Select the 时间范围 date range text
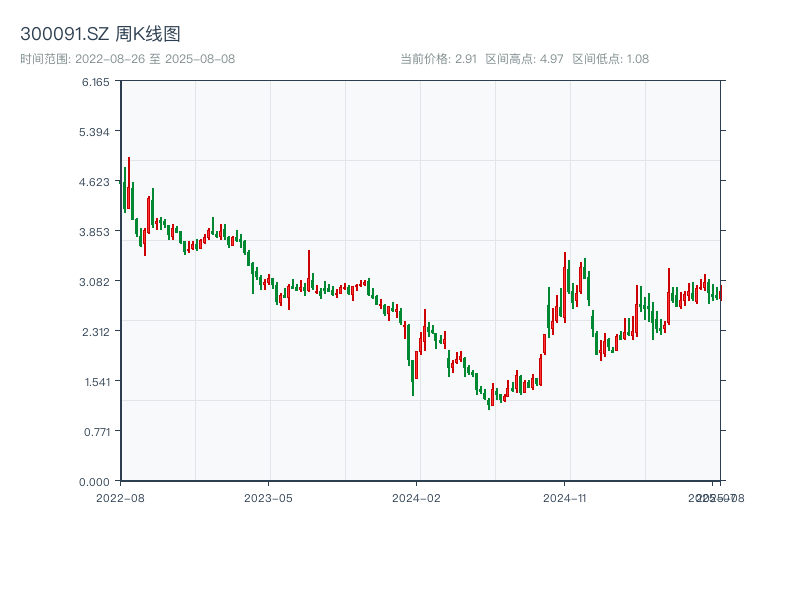The height and width of the screenshot is (600, 800). [127, 59]
